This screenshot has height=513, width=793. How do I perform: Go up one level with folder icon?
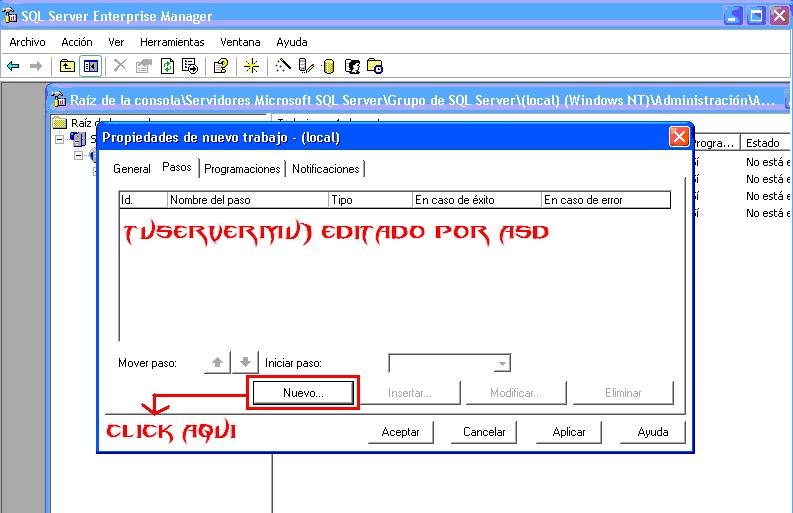67,66
